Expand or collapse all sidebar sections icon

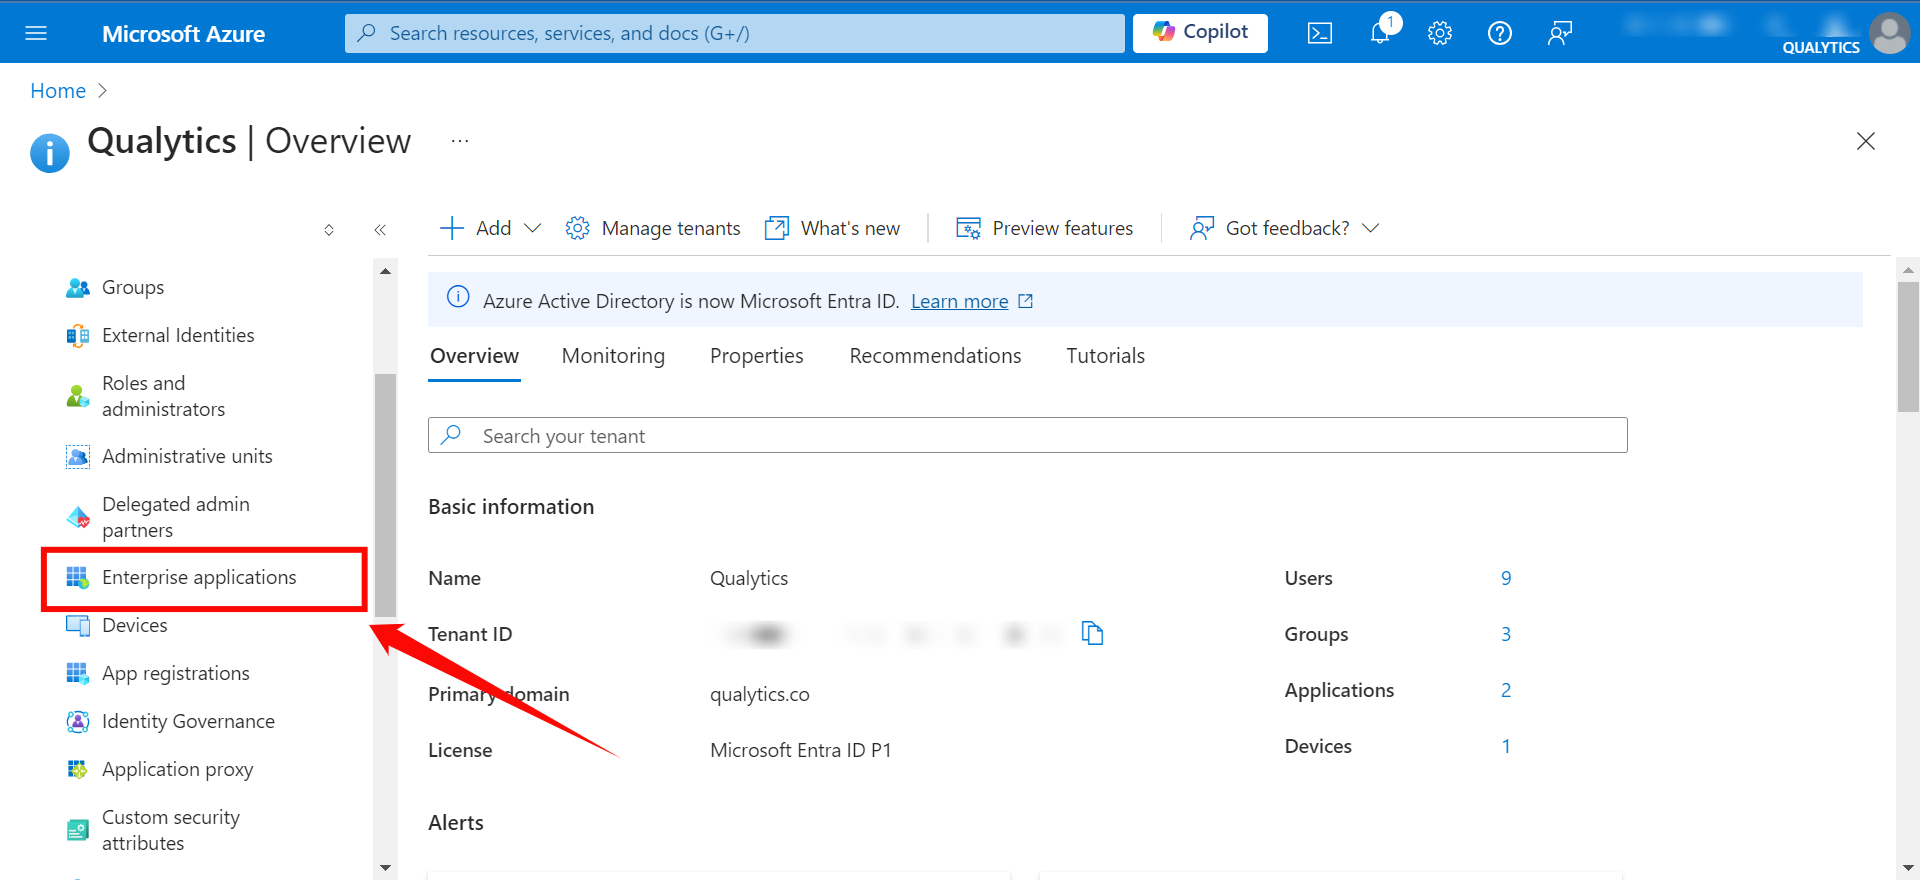329,230
